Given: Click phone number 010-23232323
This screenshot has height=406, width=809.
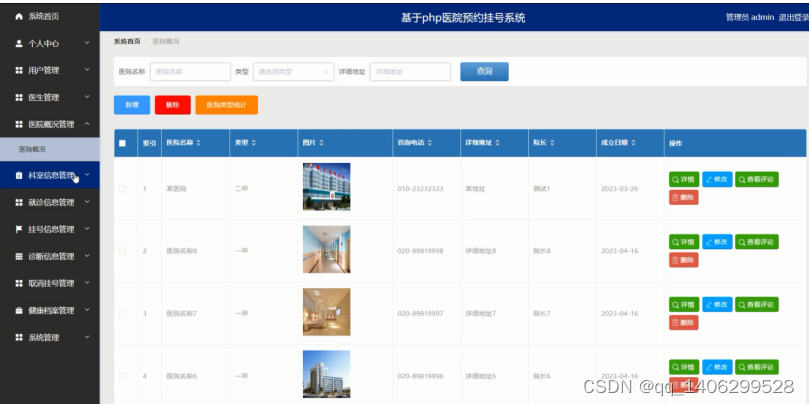Looking at the screenshot, I should click(x=420, y=189).
